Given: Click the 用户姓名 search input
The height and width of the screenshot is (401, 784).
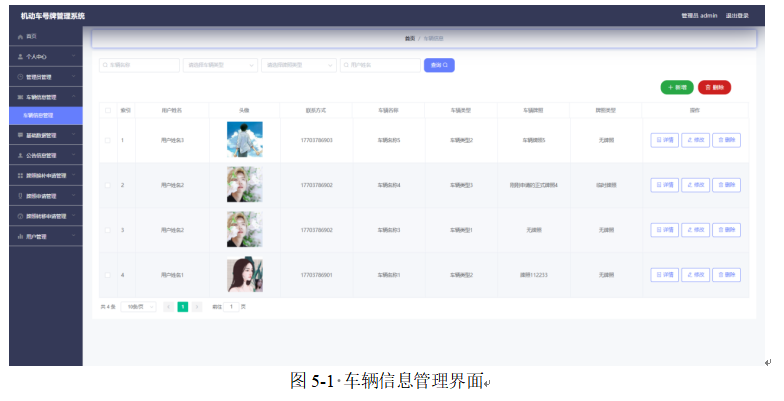Looking at the screenshot, I should click(380, 65).
